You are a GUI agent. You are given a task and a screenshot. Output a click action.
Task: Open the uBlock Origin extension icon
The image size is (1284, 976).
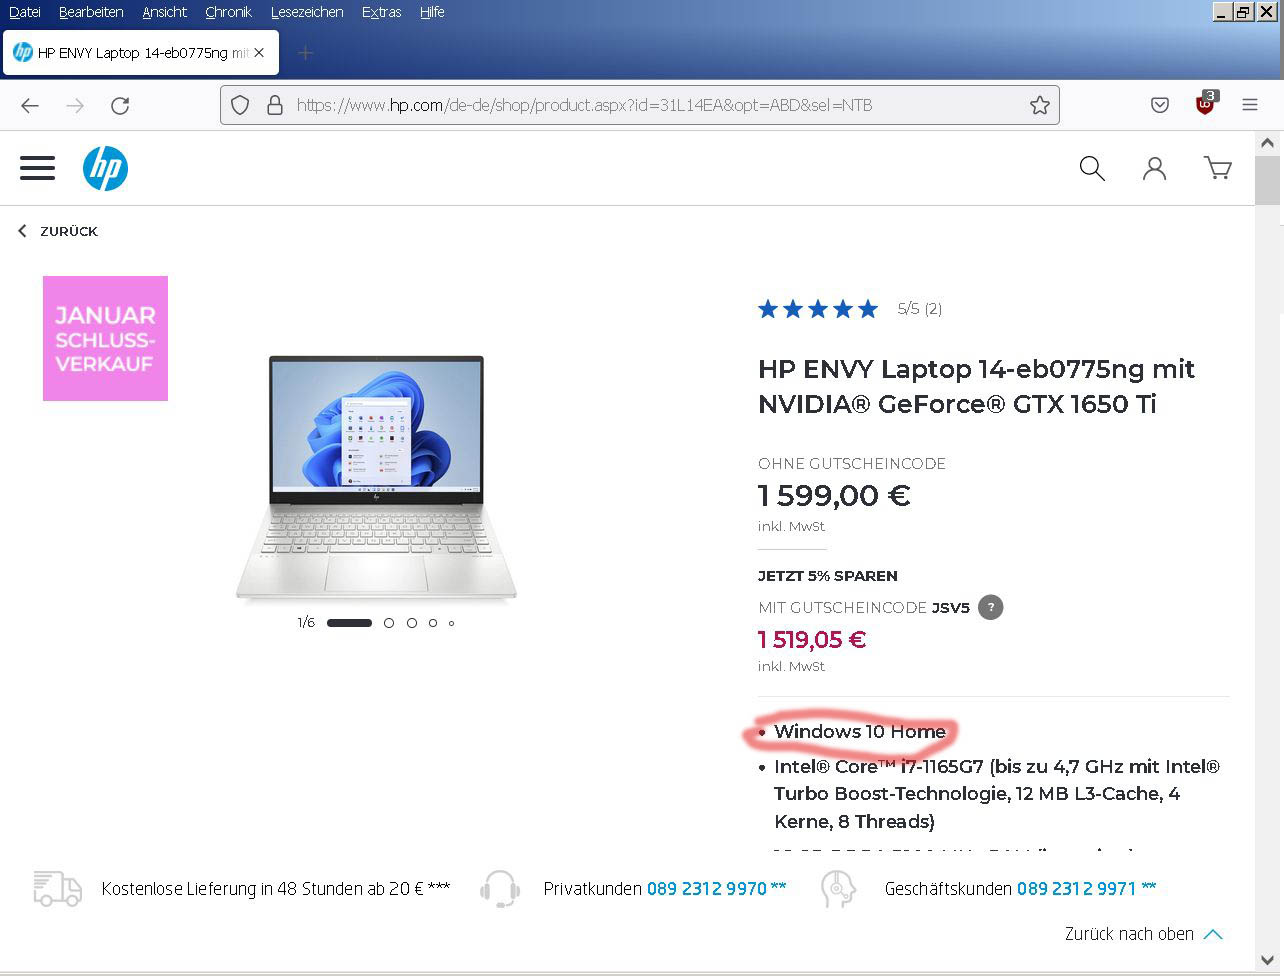tap(1206, 103)
